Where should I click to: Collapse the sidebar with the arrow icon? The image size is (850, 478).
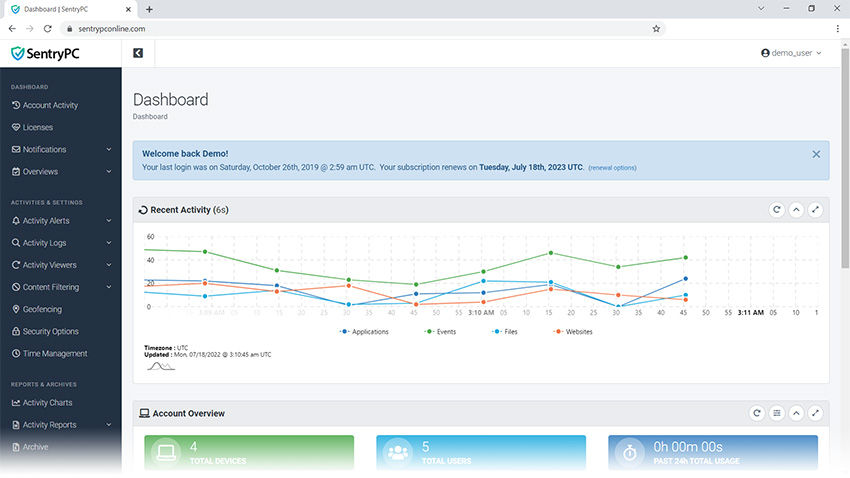[138, 53]
